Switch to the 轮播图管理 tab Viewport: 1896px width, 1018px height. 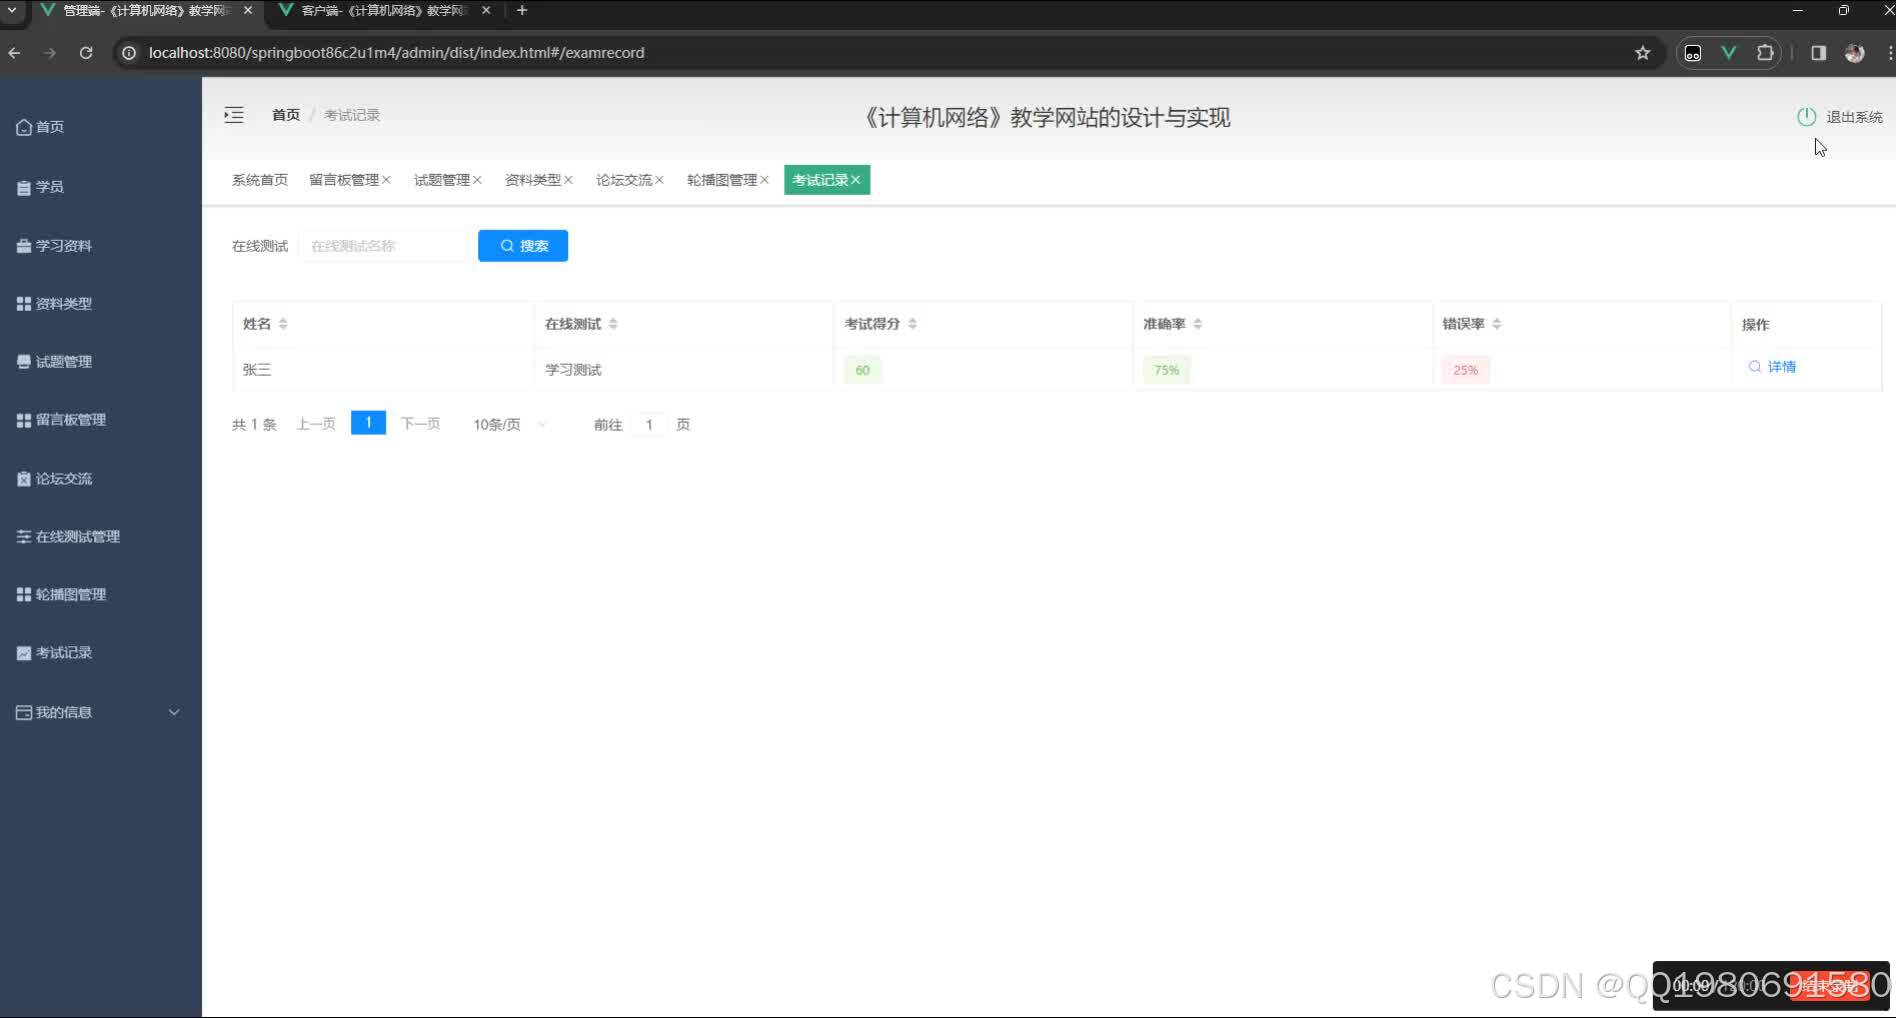(x=722, y=180)
